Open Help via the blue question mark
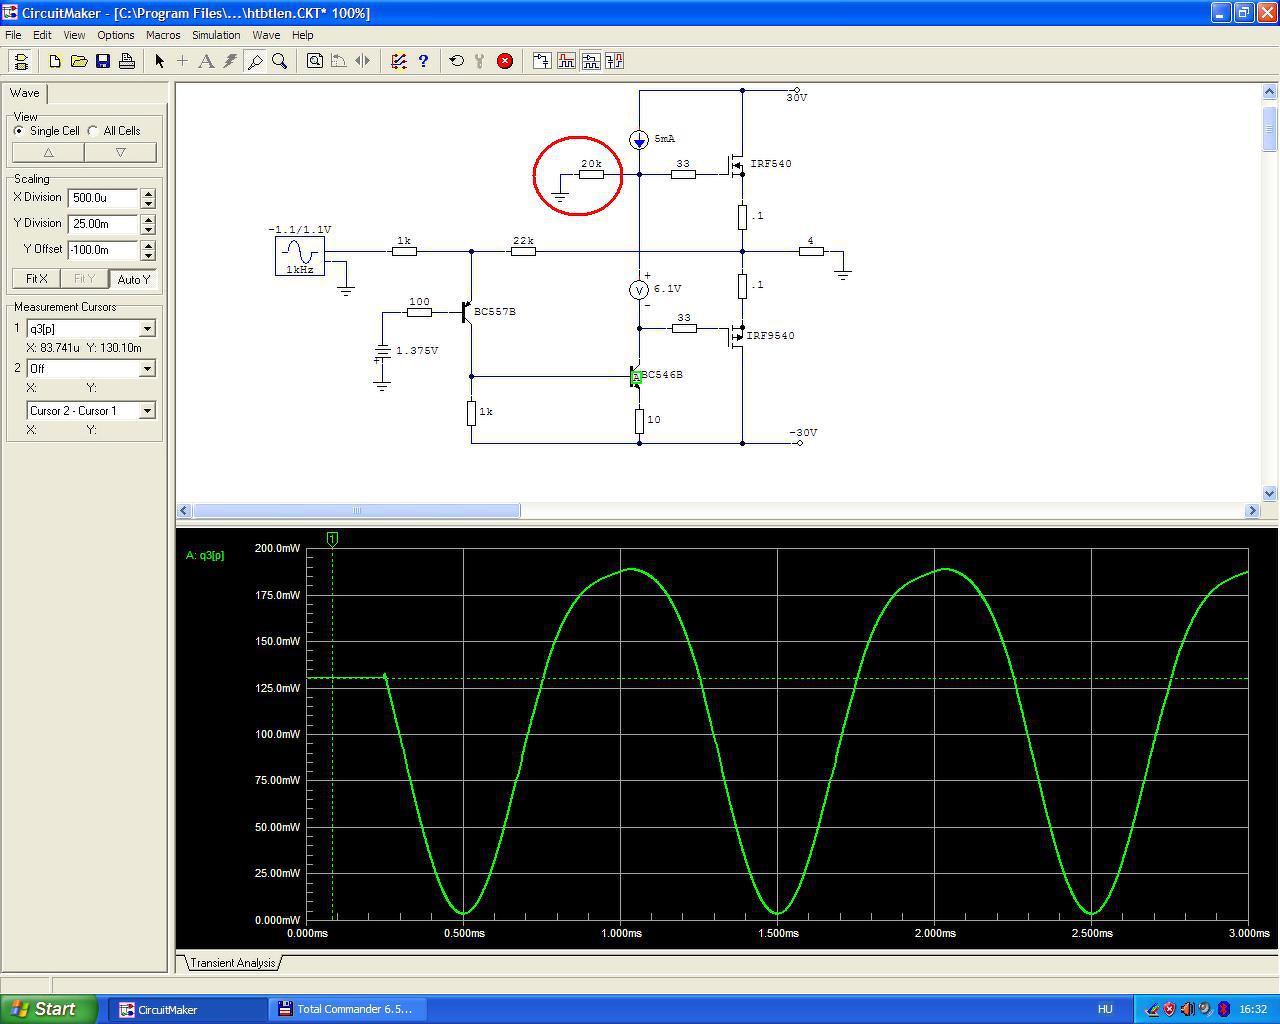1280x1024 pixels. click(x=423, y=61)
